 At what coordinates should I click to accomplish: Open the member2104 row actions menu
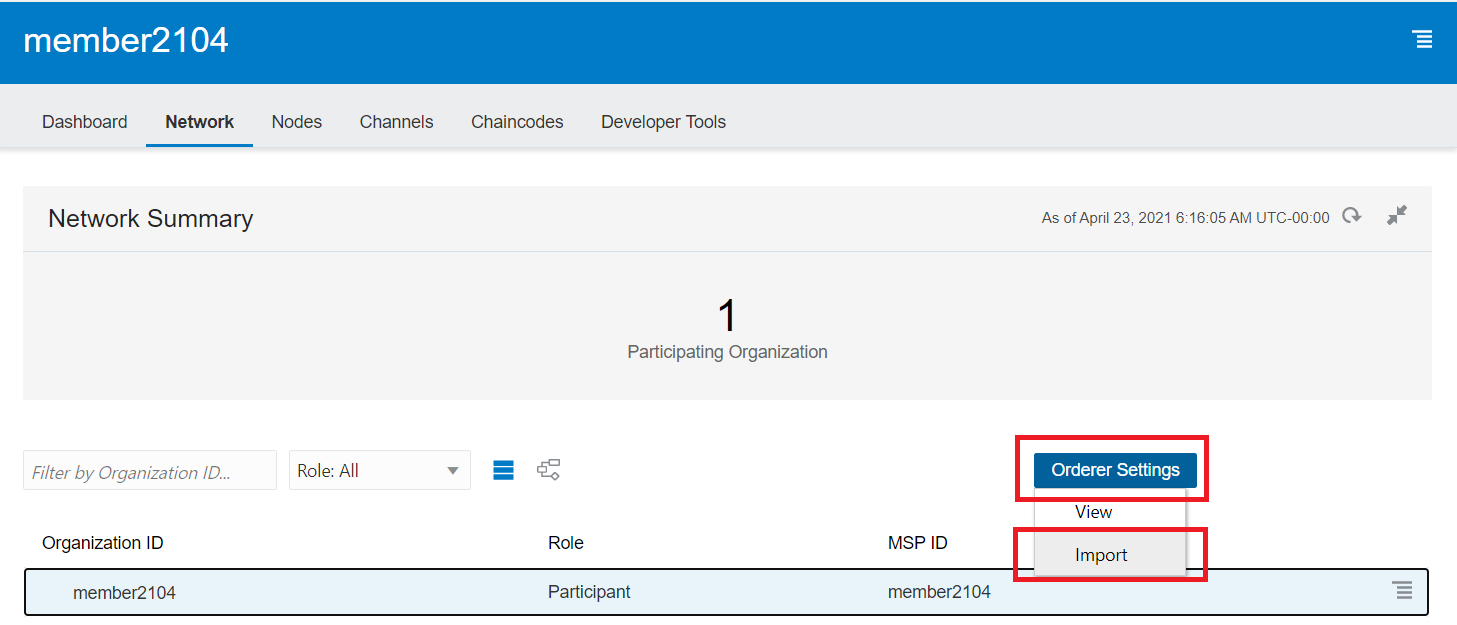1403,591
